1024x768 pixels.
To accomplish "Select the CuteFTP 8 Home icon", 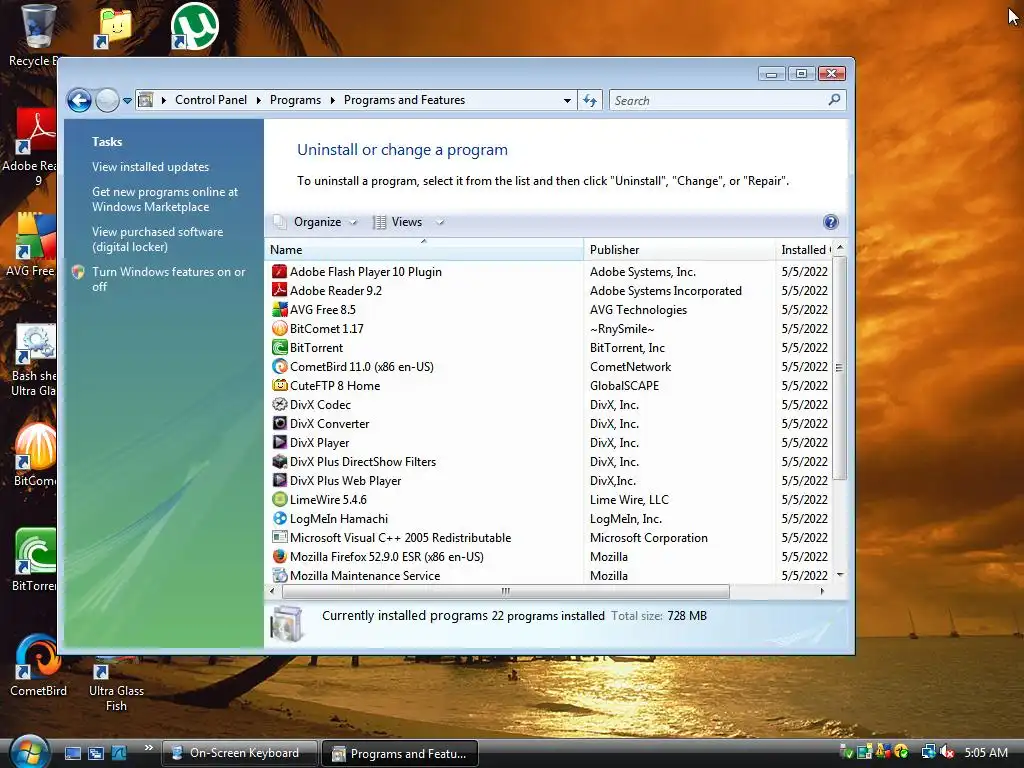I will click(280, 385).
